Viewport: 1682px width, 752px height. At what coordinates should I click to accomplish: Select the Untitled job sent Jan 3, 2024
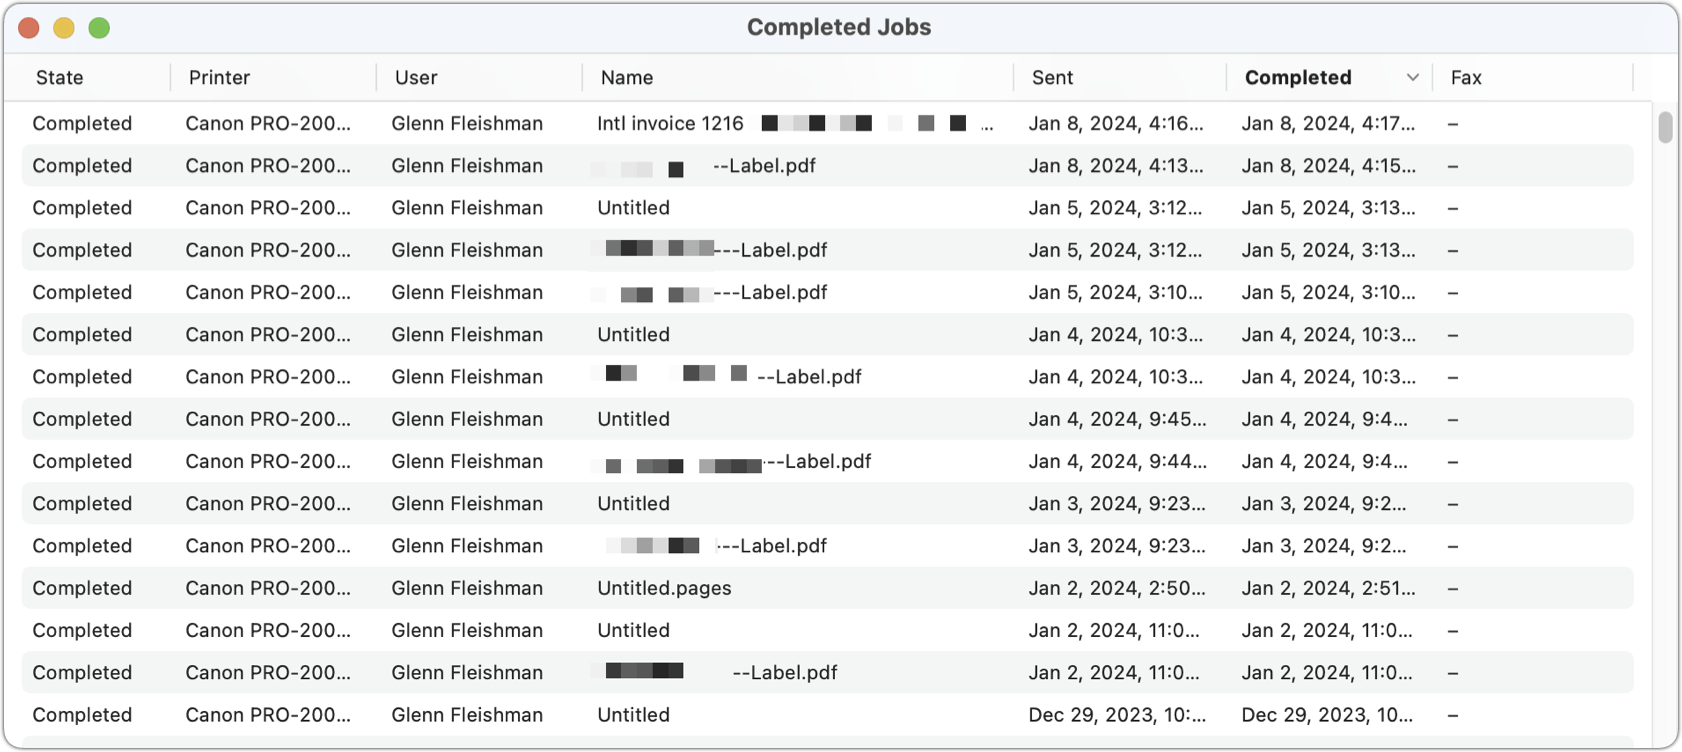click(x=633, y=503)
